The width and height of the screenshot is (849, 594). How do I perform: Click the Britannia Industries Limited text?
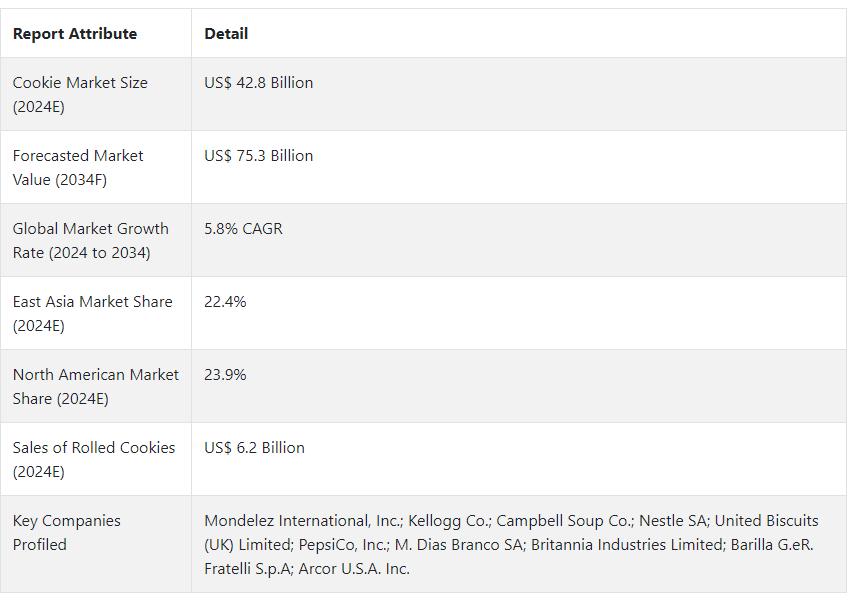pyautogui.click(x=628, y=545)
